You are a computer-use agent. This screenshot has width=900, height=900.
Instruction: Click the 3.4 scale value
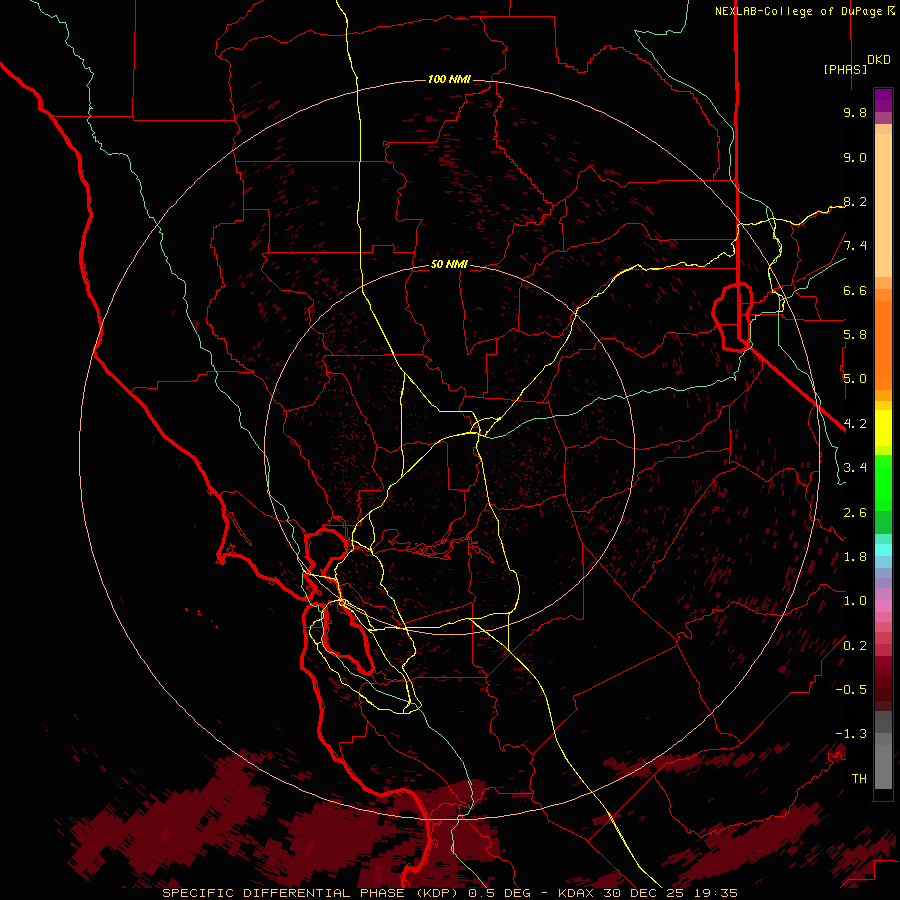(855, 468)
